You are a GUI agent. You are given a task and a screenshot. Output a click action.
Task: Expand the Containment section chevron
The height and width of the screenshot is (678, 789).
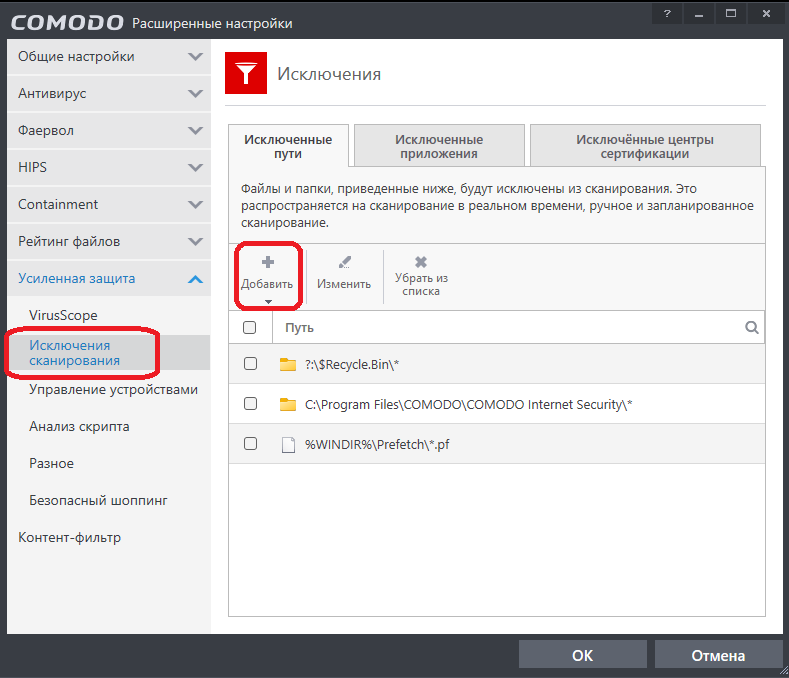point(195,205)
